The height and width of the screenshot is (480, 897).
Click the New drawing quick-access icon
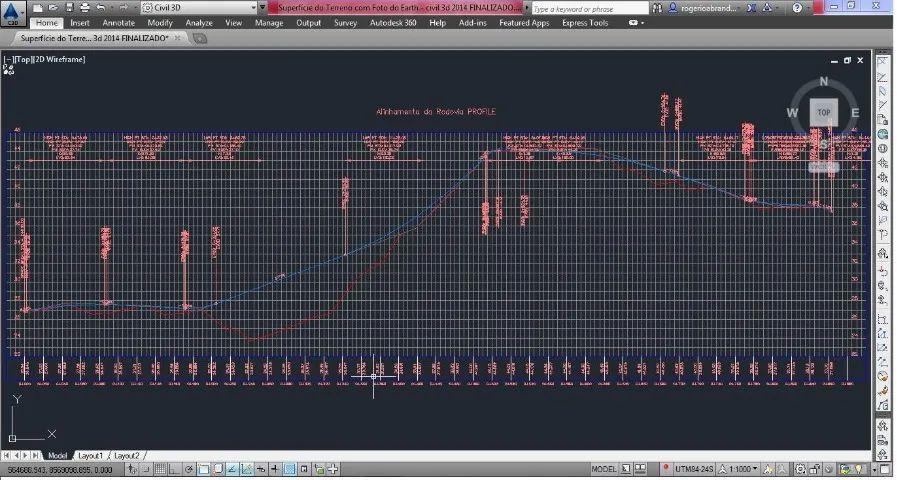[x=38, y=8]
